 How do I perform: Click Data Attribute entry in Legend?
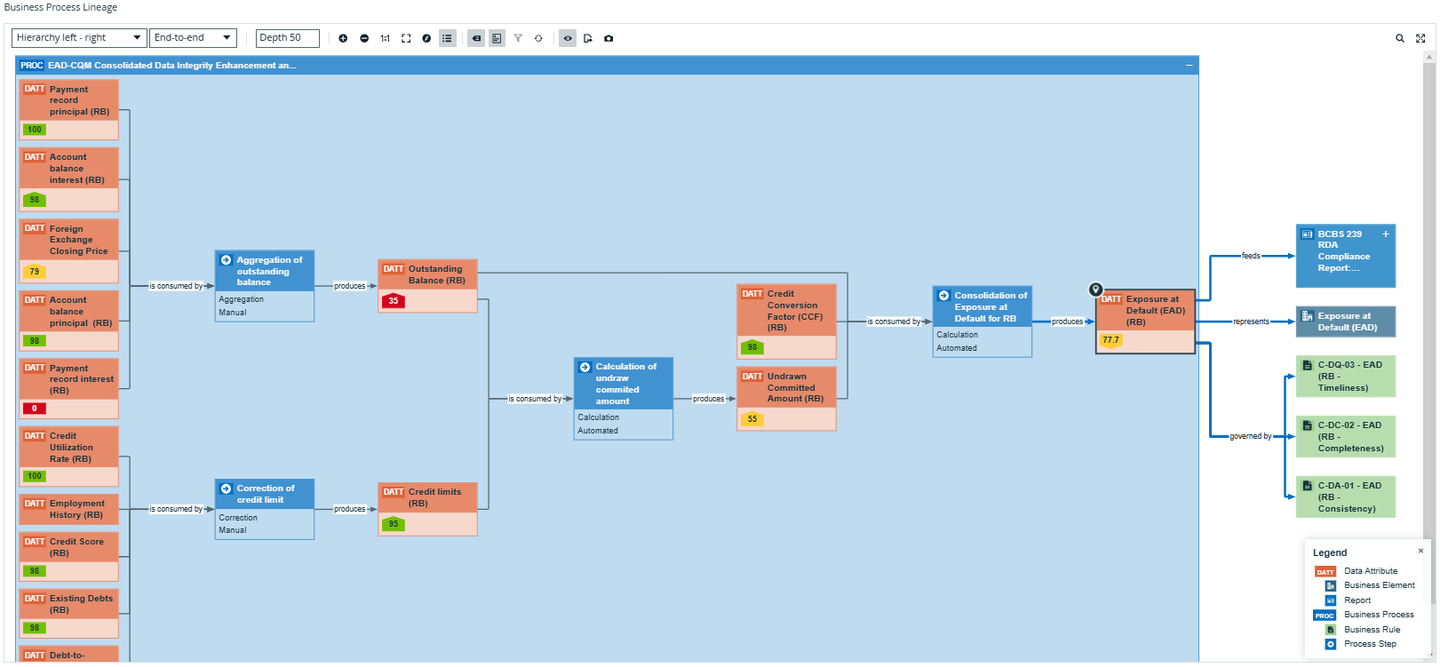pos(1370,571)
